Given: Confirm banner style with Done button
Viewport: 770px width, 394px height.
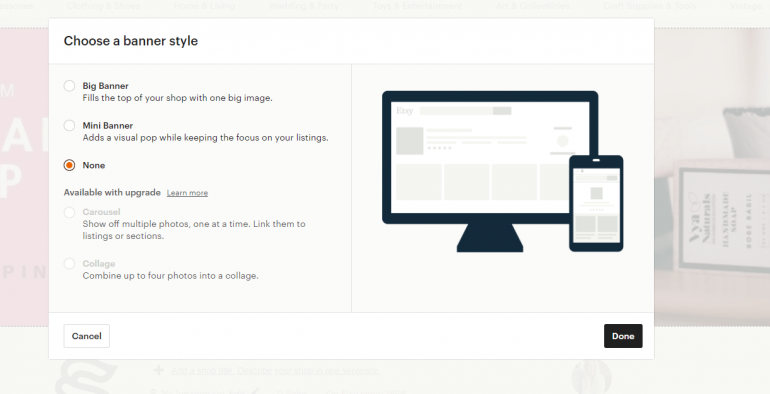Looking at the screenshot, I should (623, 336).
